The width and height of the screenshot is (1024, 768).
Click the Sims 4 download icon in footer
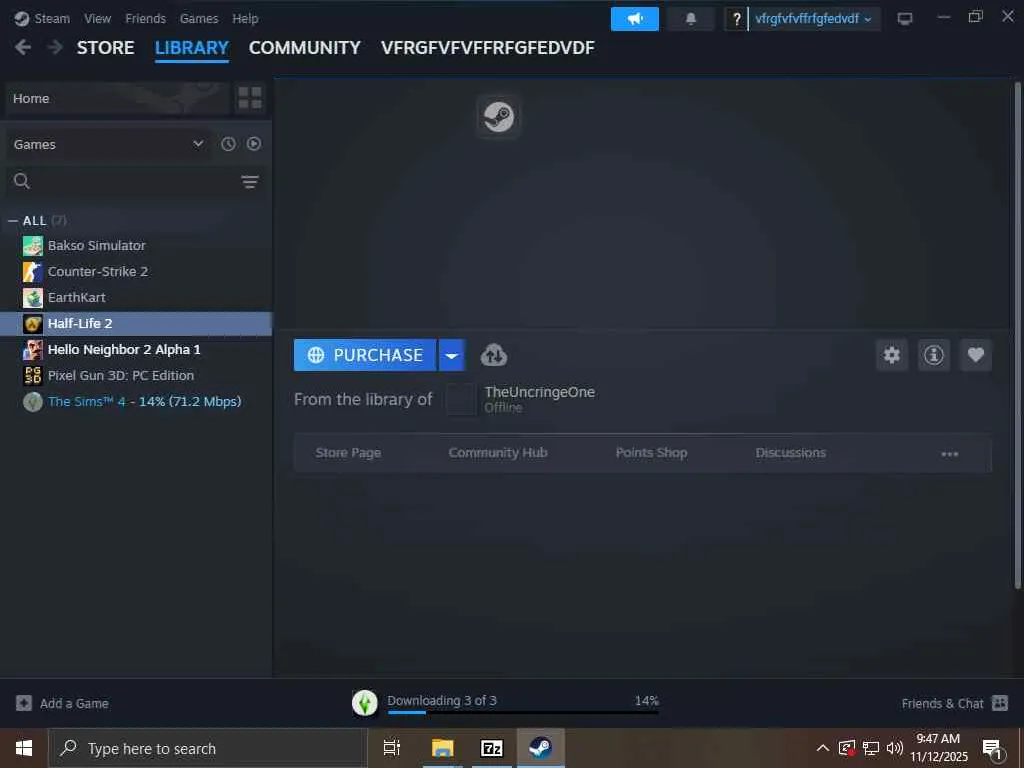[364, 703]
